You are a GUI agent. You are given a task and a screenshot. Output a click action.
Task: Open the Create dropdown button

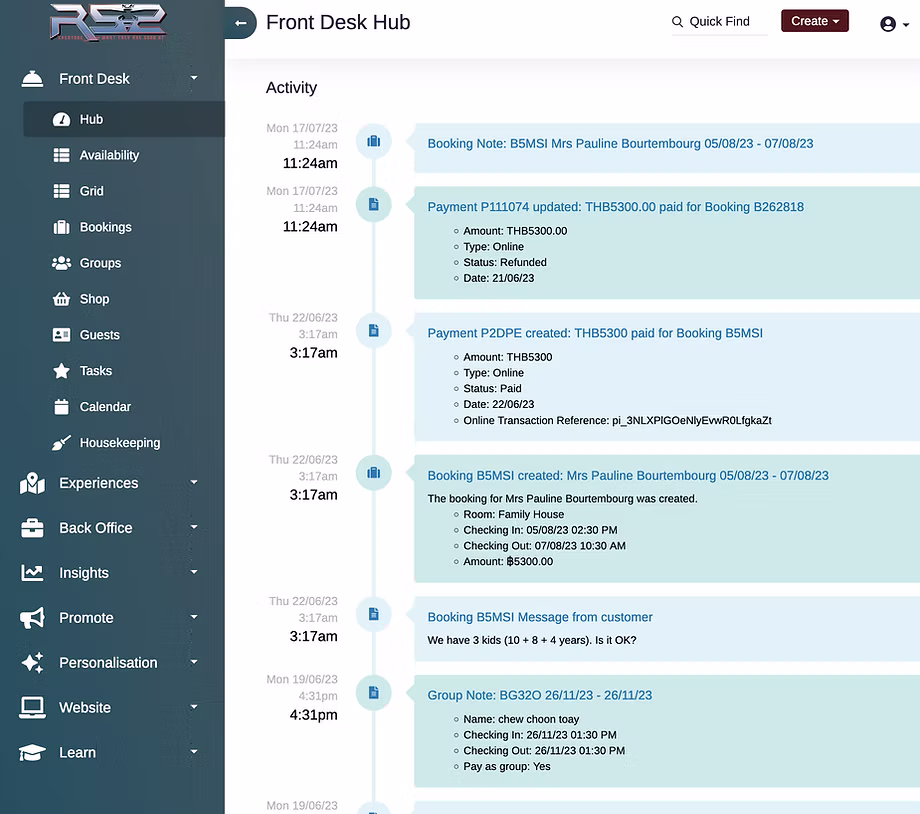(x=814, y=21)
